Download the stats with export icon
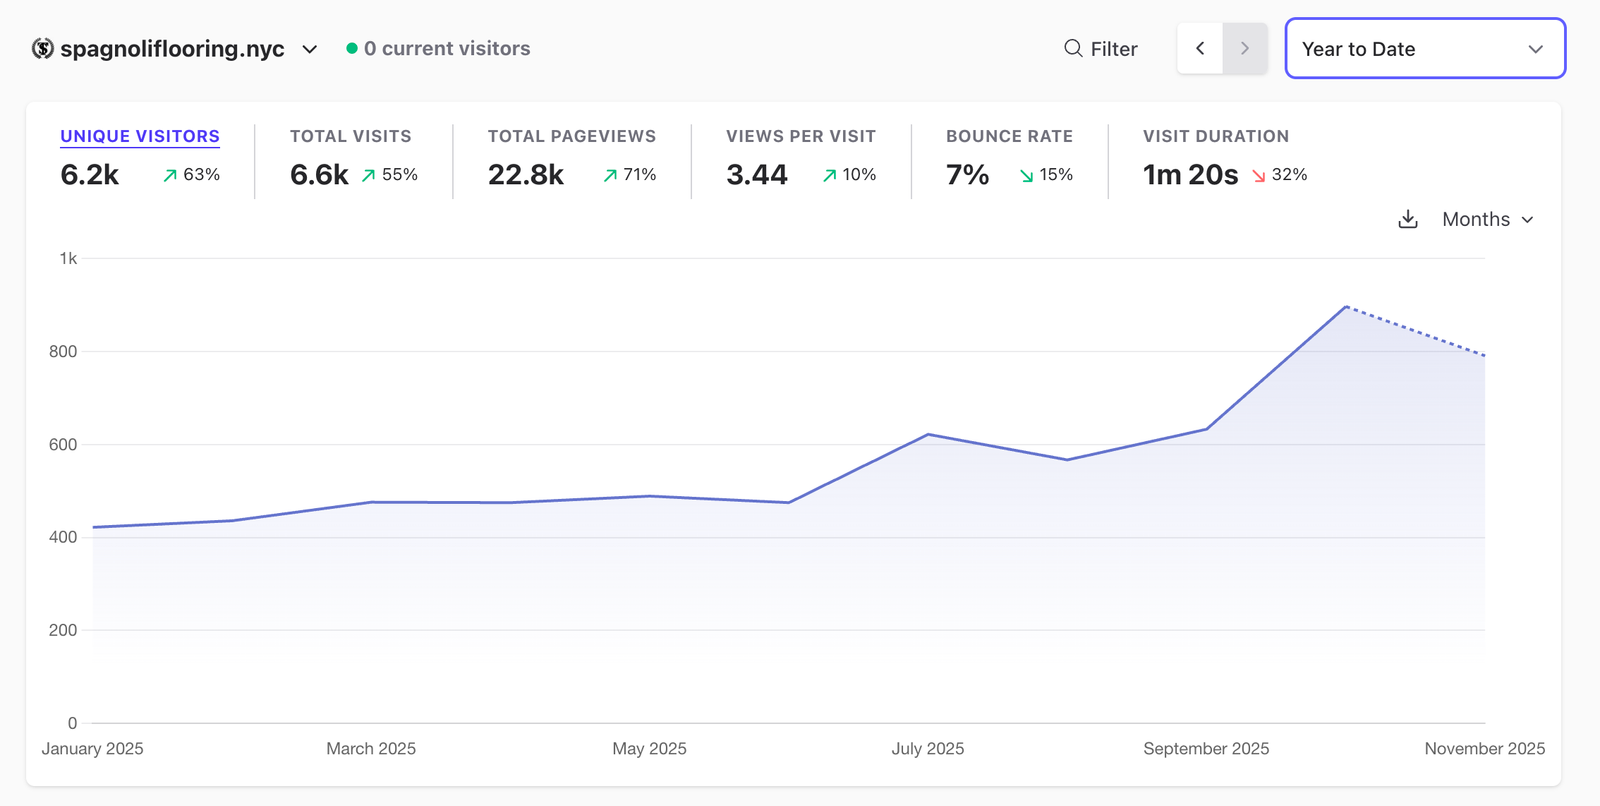This screenshot has width=1600, height=806. coord(1408,219)
